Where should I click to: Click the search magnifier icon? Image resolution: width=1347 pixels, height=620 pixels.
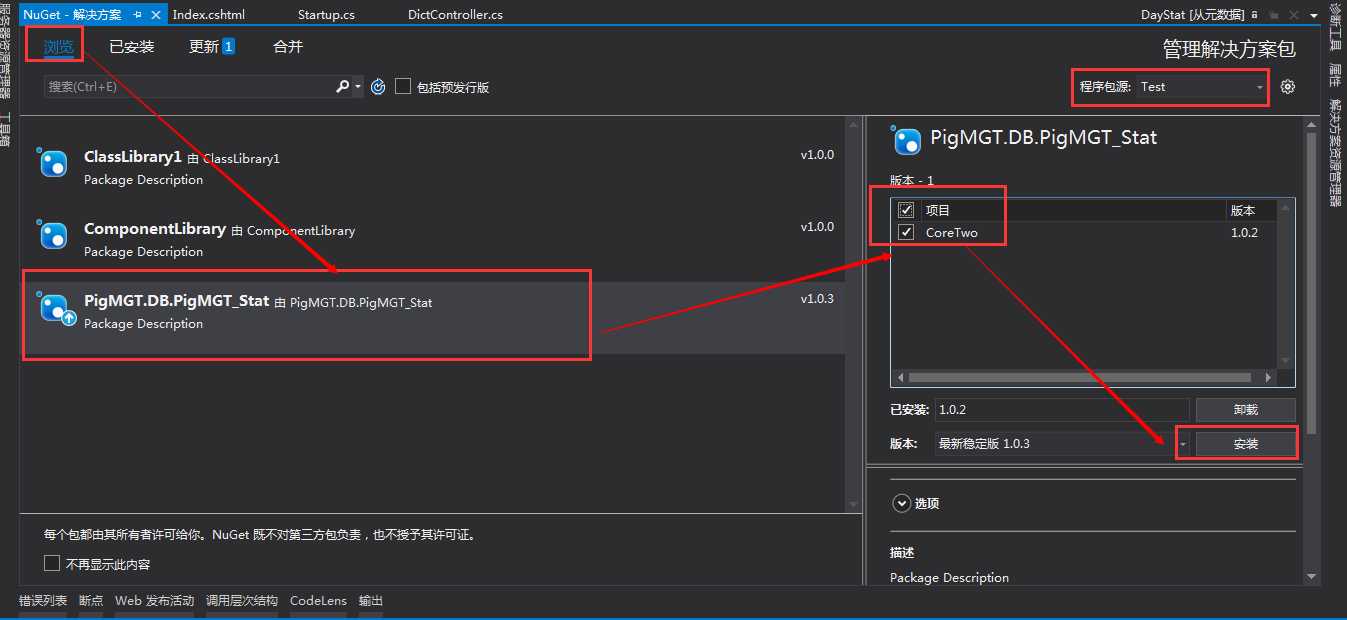342,87
